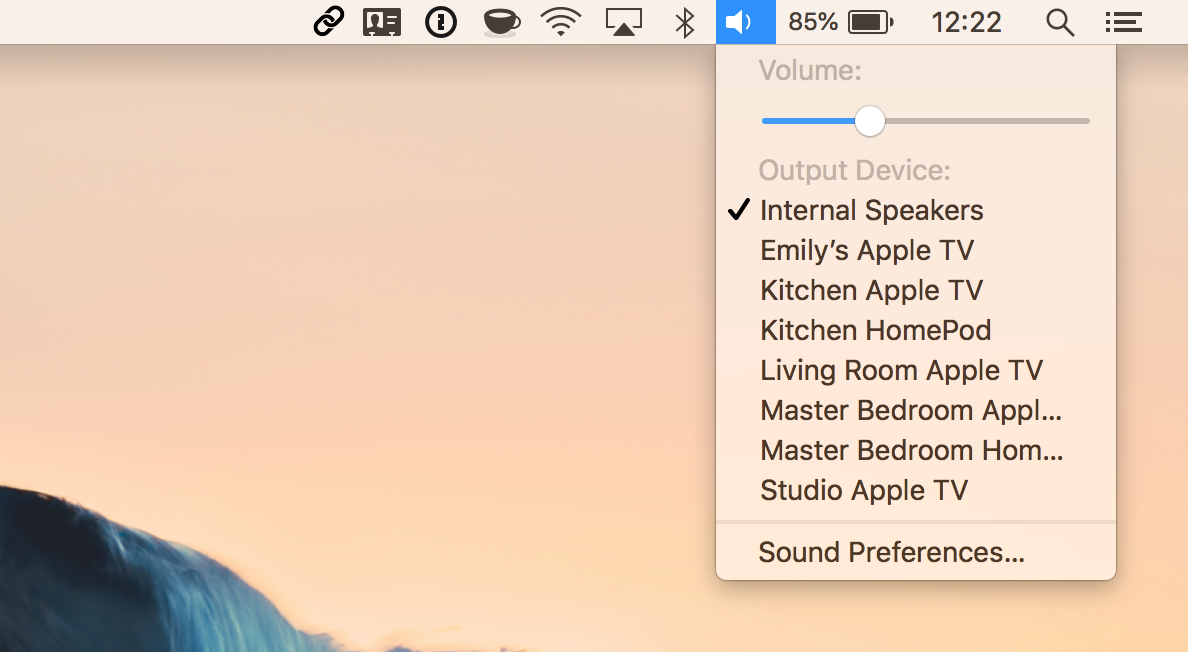Open Spotlight search magnifier
The height and width of the screenshot is (652, 1188).
click(x=1060, y=21)
